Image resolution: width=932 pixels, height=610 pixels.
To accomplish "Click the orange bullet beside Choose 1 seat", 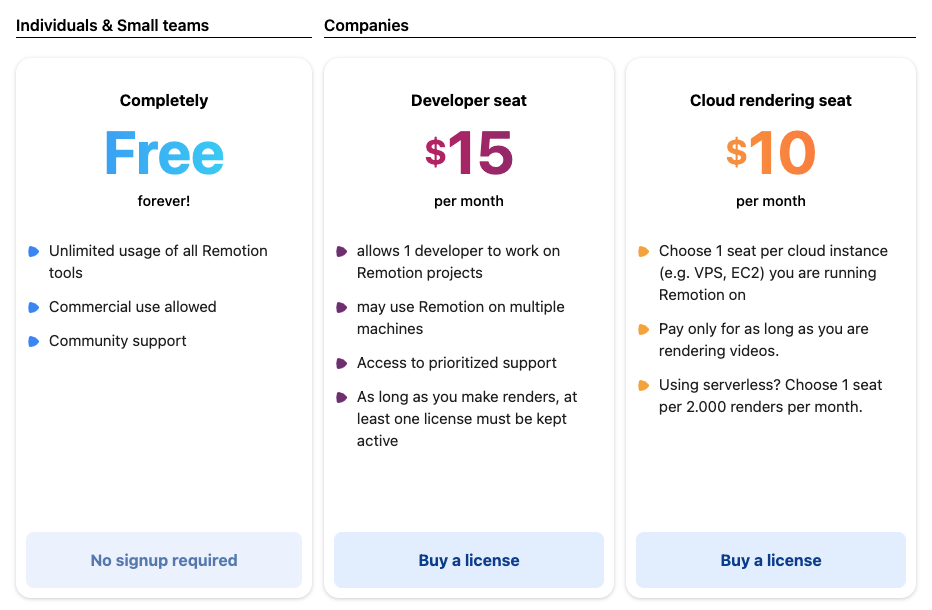I will 643,251.
